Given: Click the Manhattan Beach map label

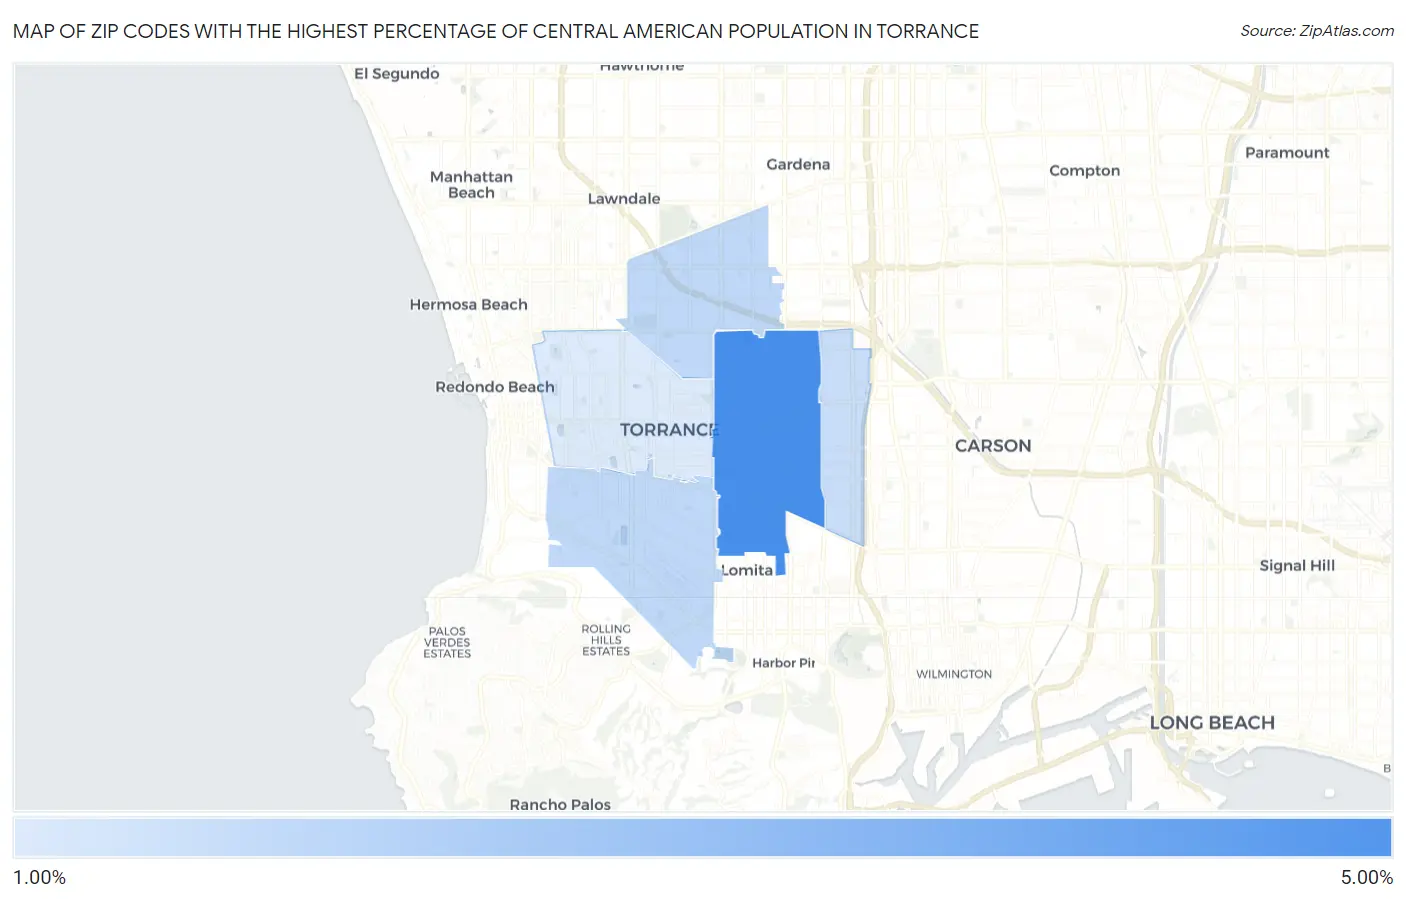Looking at the screenshot, I should (x=471, y=185).
